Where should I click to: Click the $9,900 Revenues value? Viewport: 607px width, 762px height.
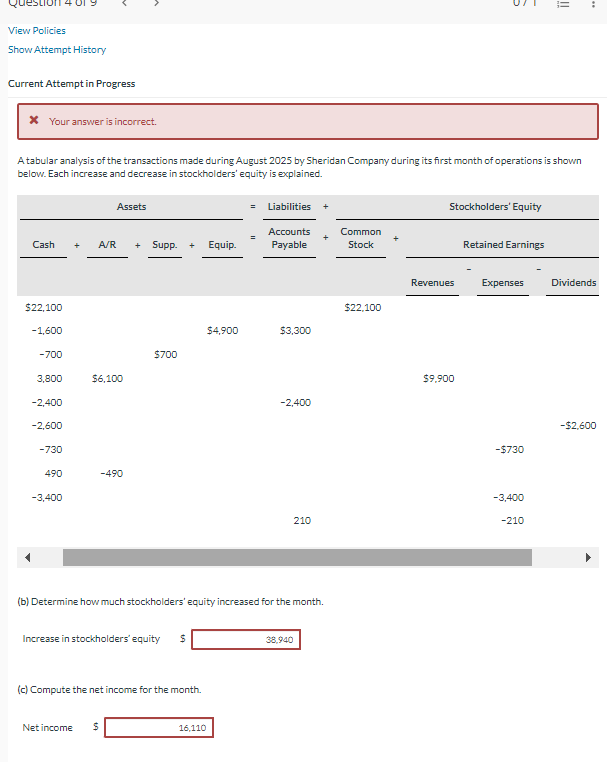439,379
